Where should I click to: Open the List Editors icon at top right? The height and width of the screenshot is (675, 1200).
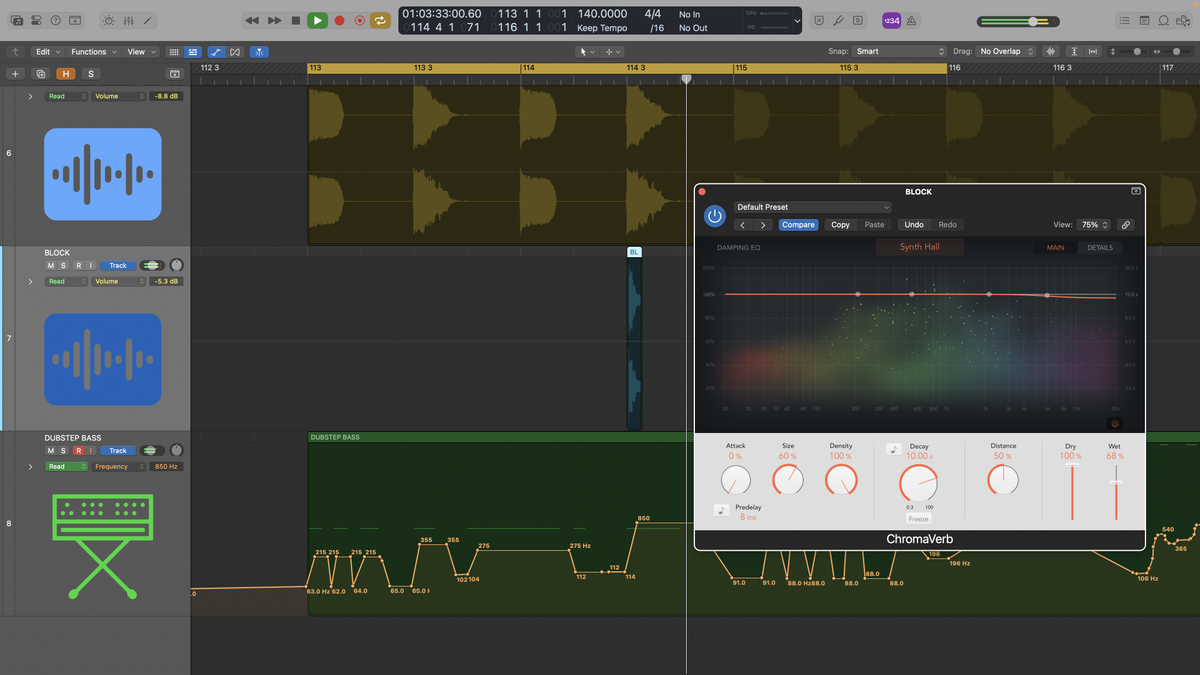point(1125,20)
